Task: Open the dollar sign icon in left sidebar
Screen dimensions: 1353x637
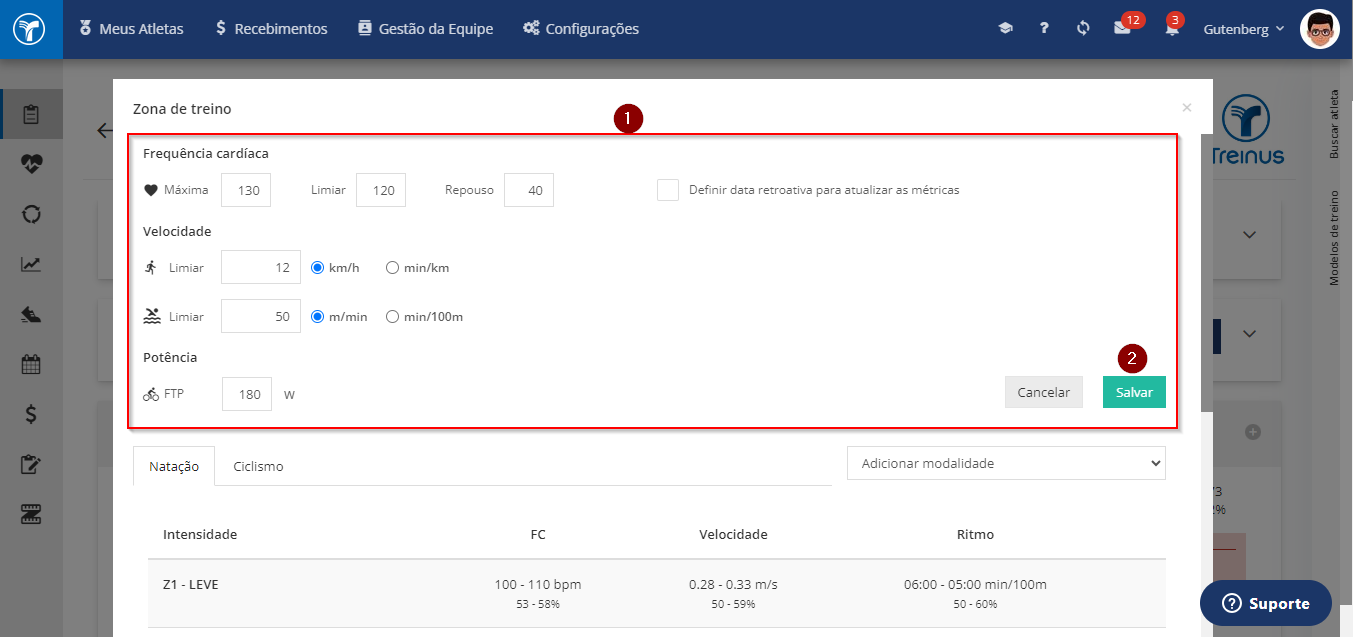Action: (x=31, y=414)
